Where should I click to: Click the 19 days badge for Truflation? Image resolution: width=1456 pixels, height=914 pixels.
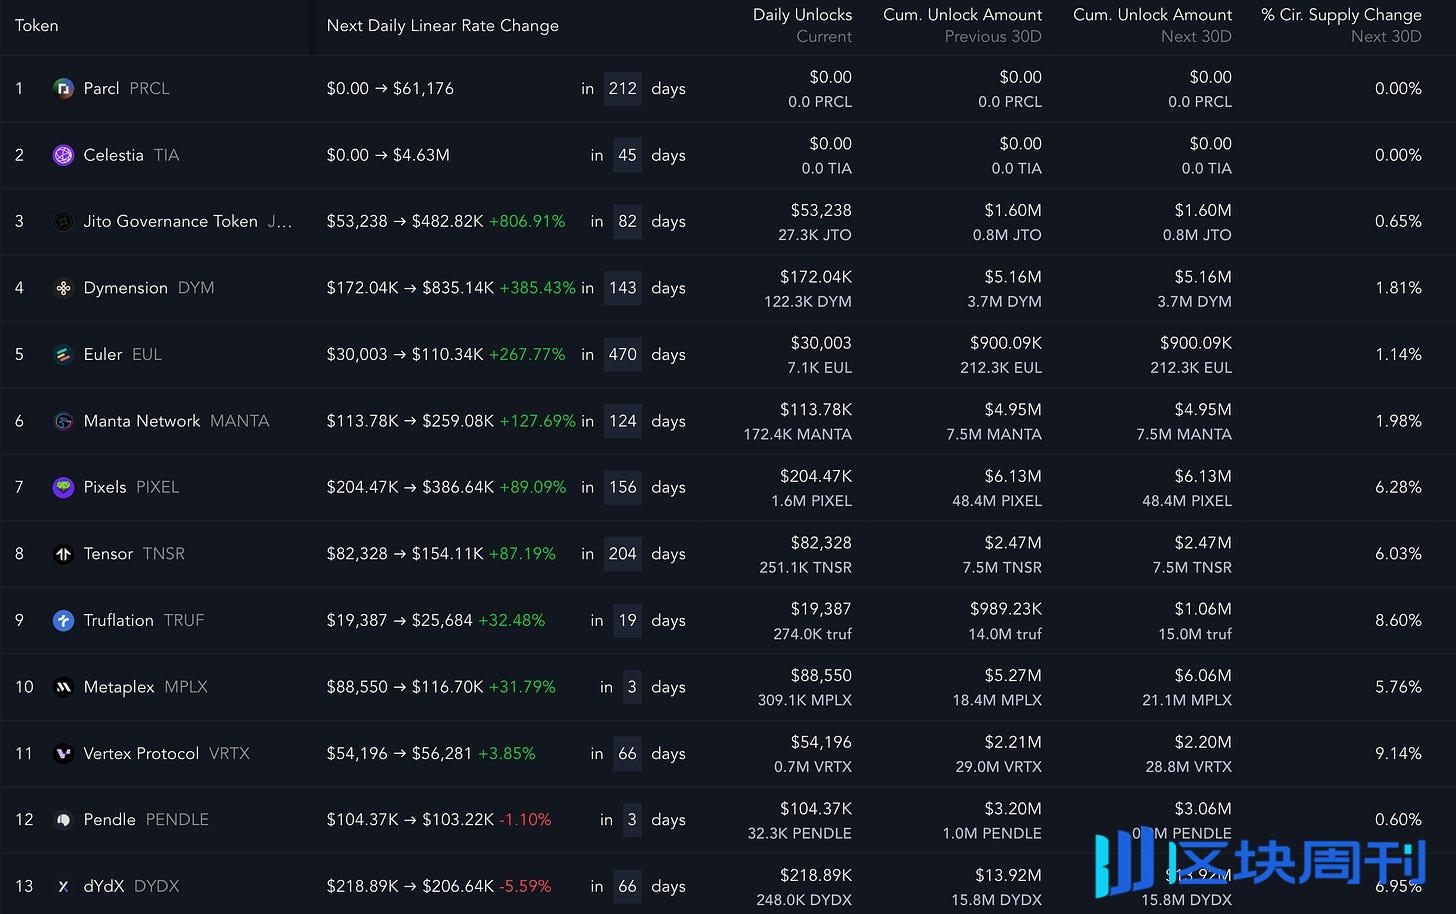coord(627,621)
